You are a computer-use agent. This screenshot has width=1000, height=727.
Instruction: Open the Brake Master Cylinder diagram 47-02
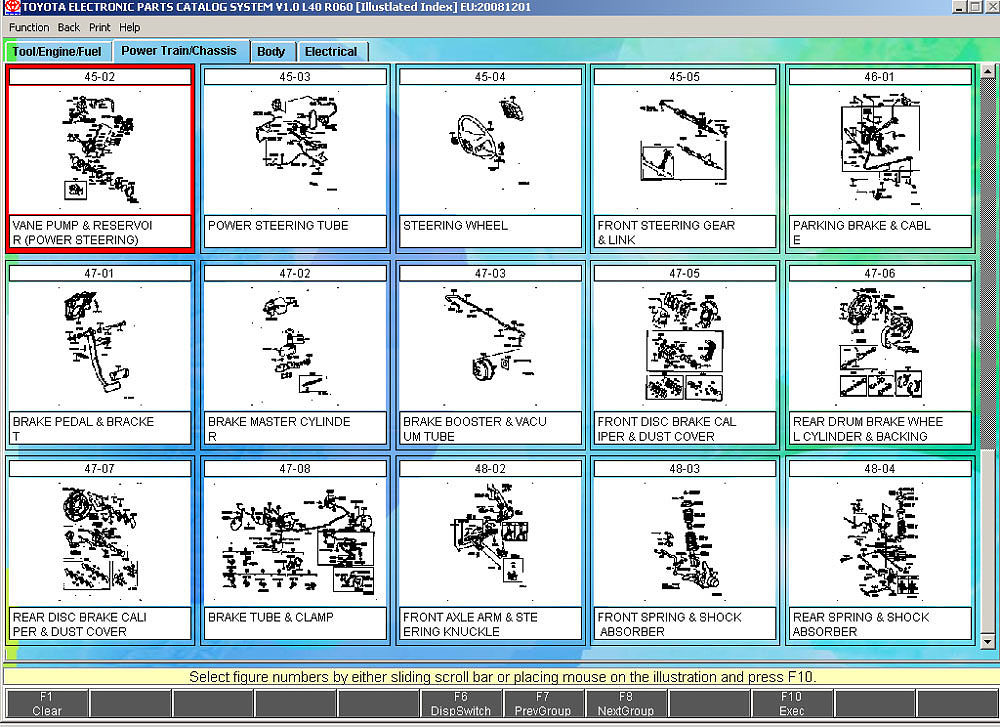pyautogui.click(x=294, y=345)
